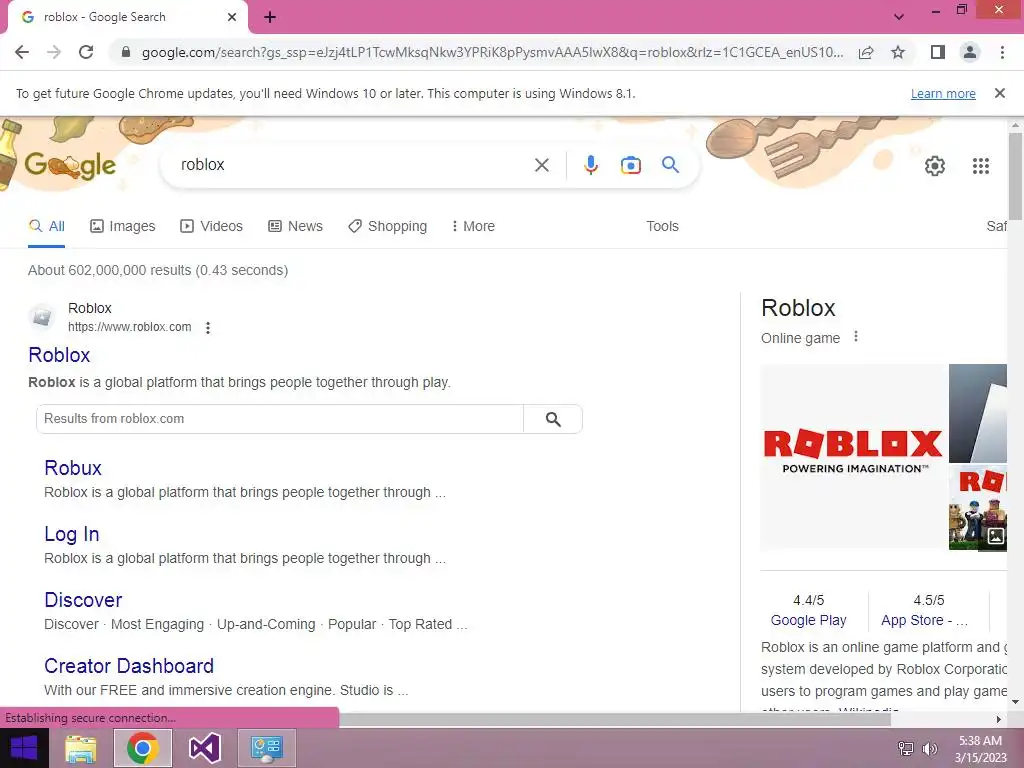1024x768 pixels.
Task: Click inside Results from roblox.com field
Action: (x=281, y=419)
